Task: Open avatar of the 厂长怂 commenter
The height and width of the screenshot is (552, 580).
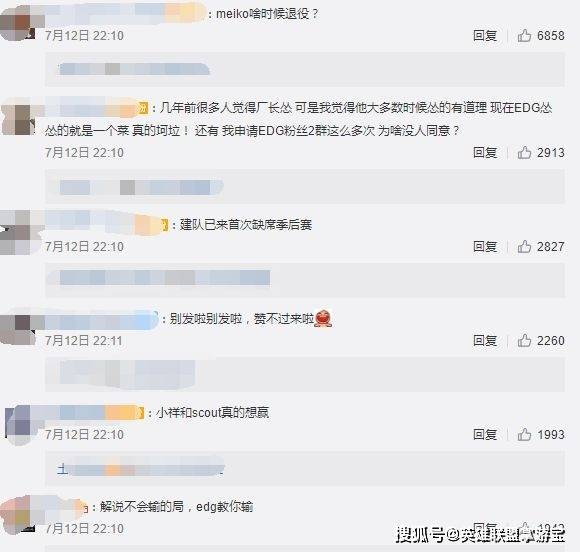Action: pos(19,118)
